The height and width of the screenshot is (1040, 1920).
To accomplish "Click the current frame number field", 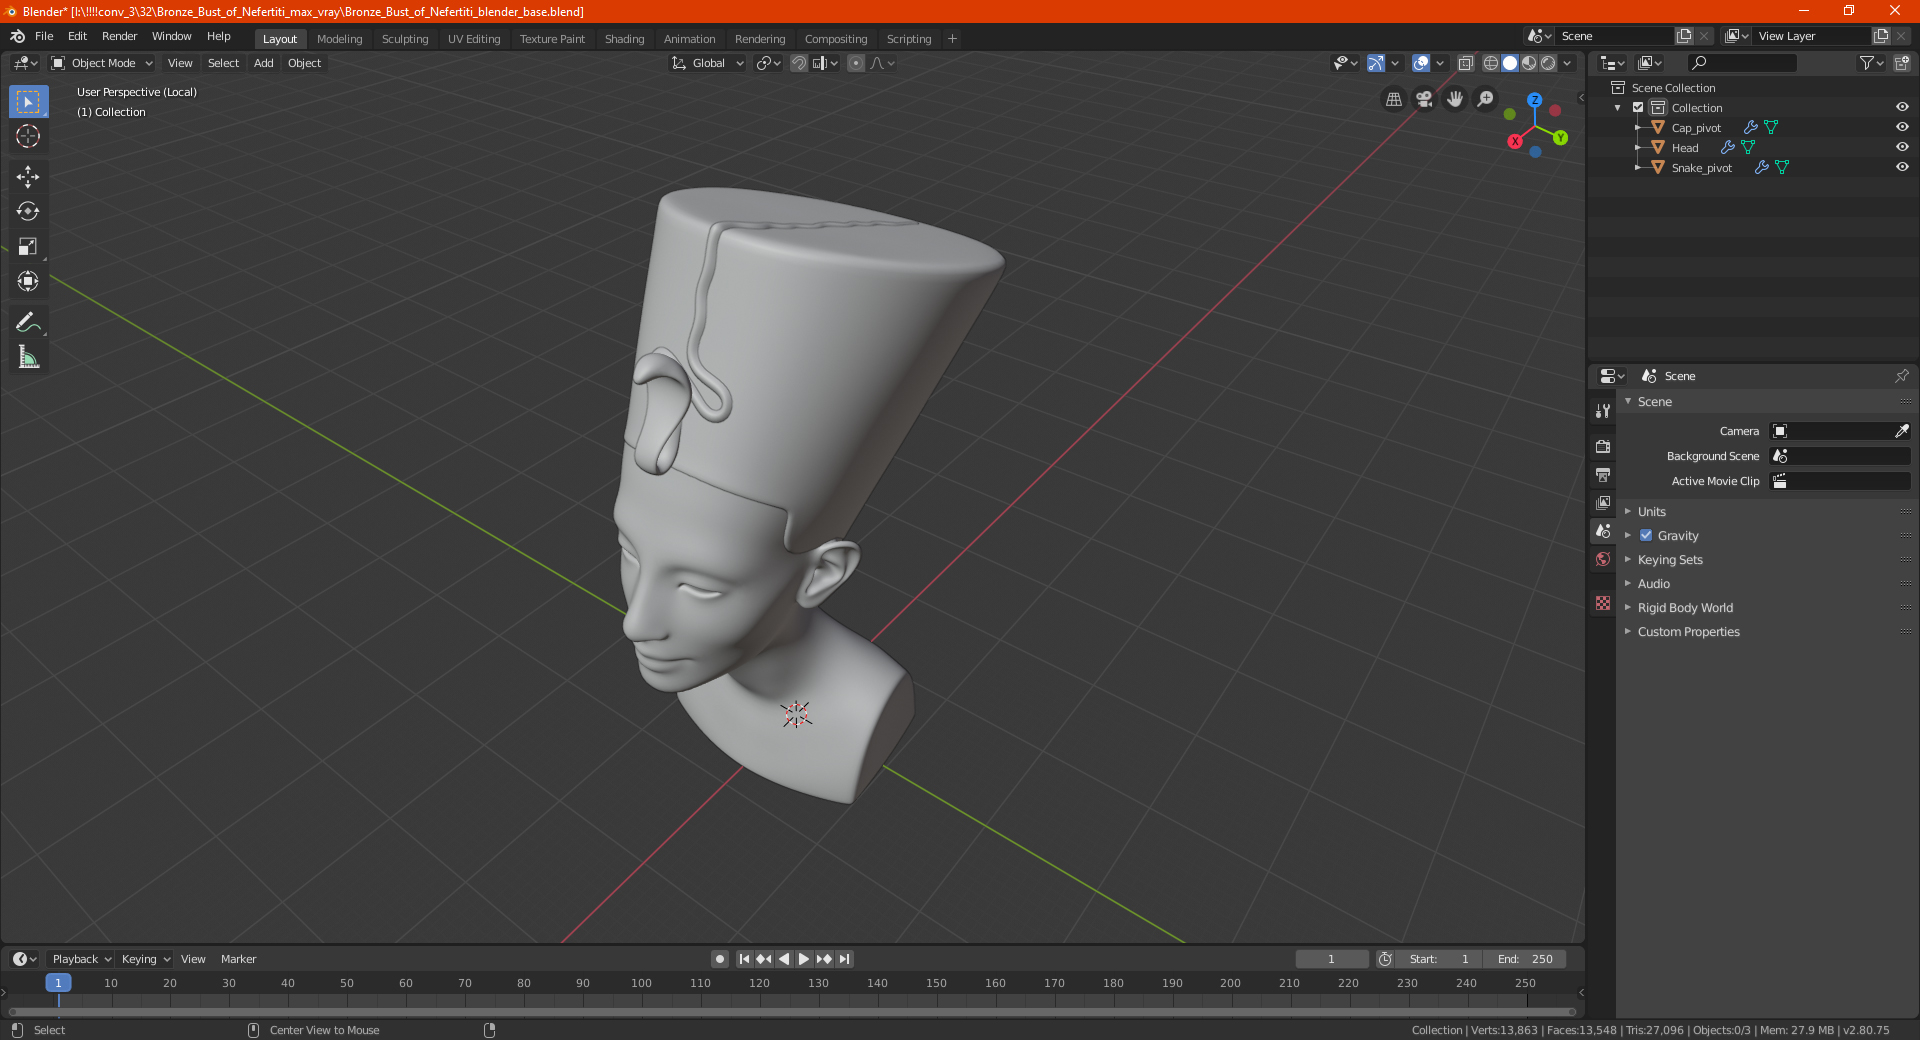I will pyautogui.click(x=1331, y=959).
